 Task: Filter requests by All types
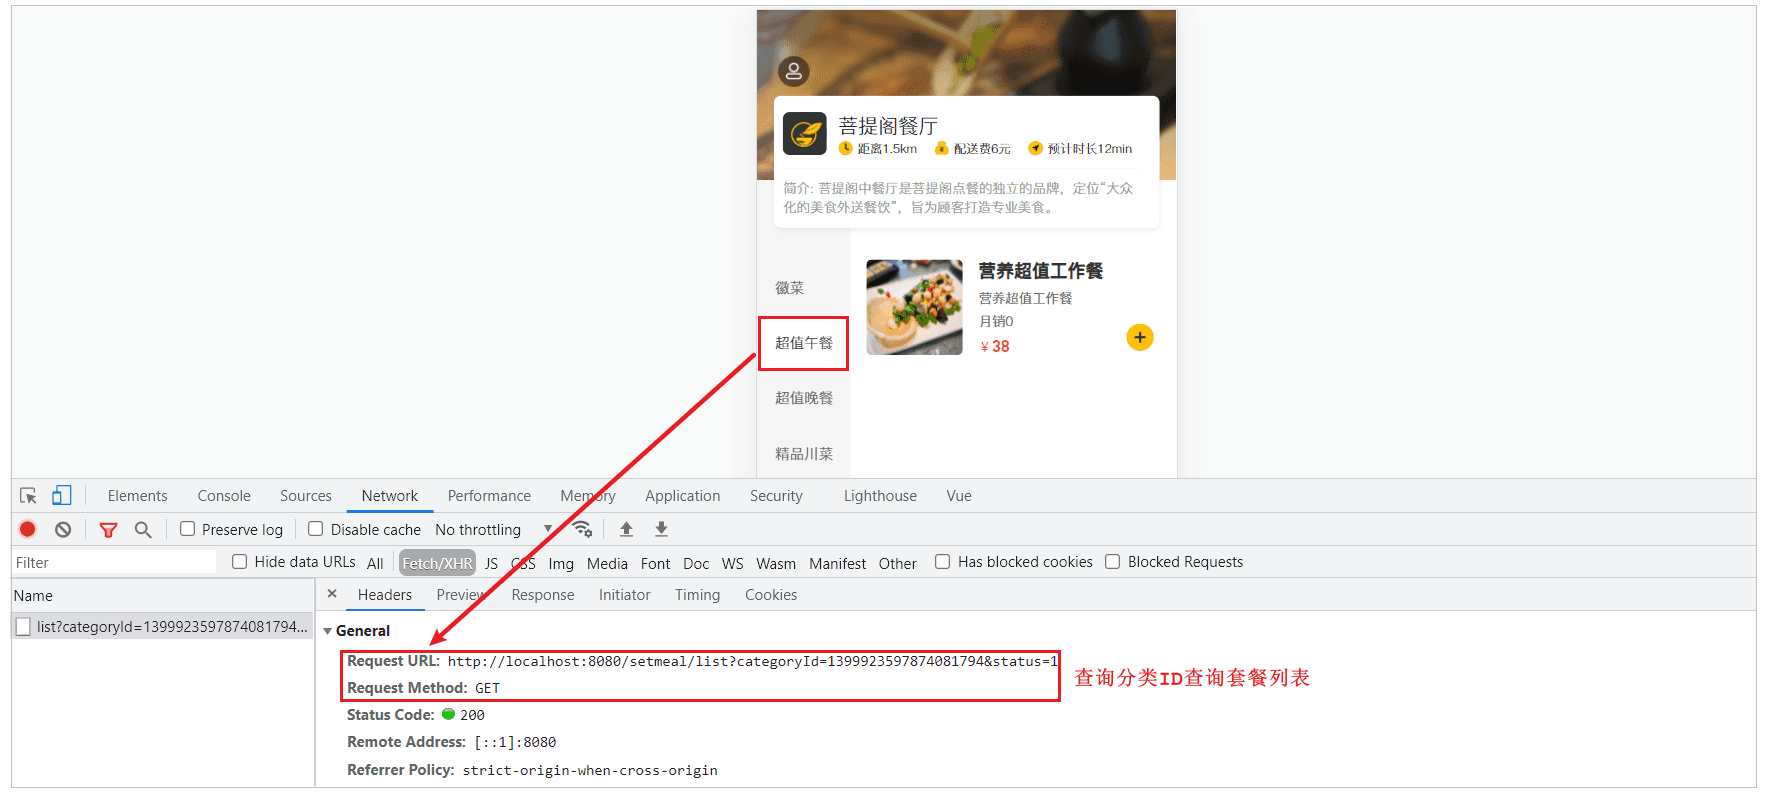pyautogui.click(x=375, y=564)
